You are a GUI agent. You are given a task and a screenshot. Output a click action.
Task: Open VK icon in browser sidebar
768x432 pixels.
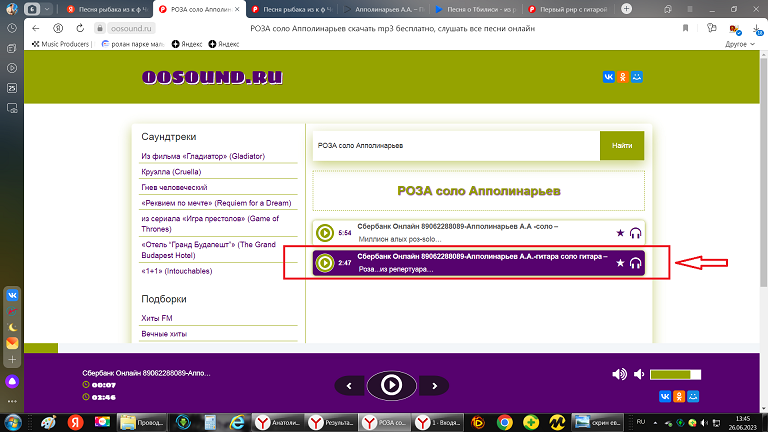tap(12, 295)
